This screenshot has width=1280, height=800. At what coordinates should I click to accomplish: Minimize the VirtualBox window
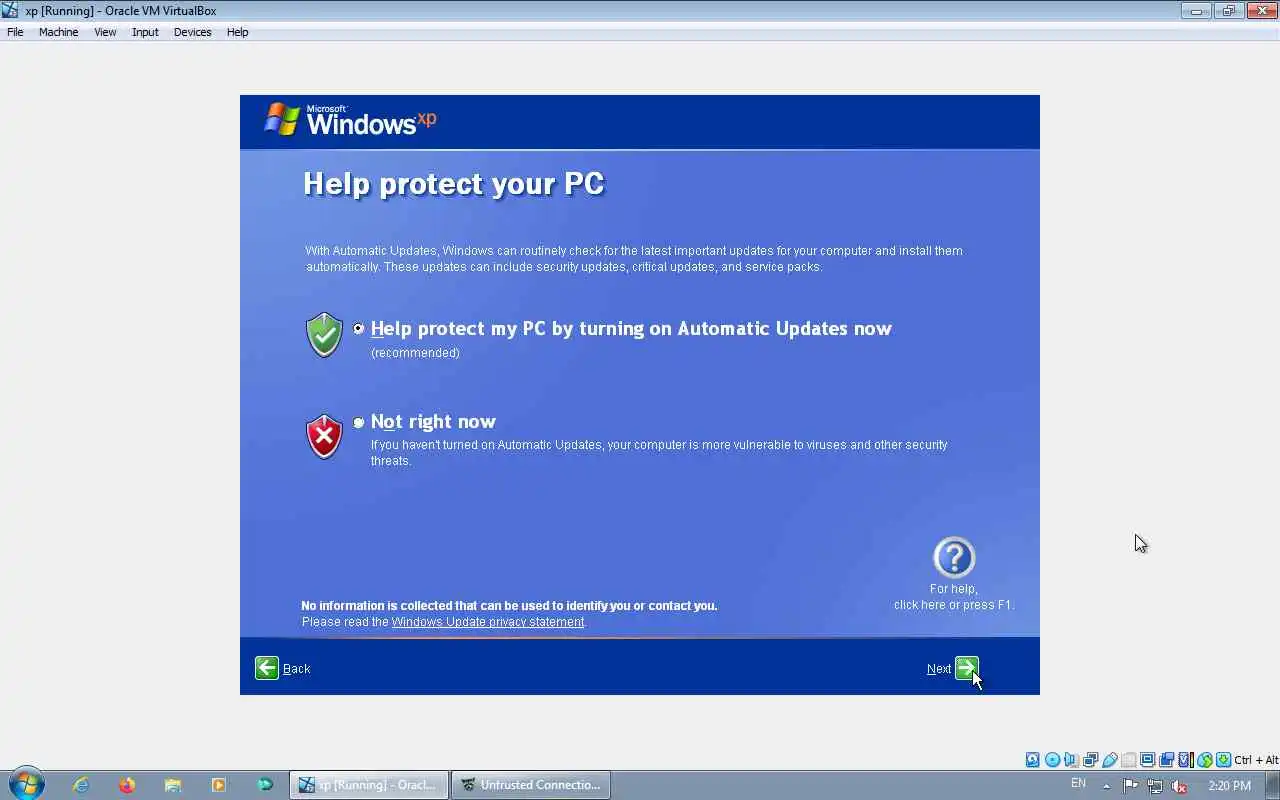tap(1196, 11)
